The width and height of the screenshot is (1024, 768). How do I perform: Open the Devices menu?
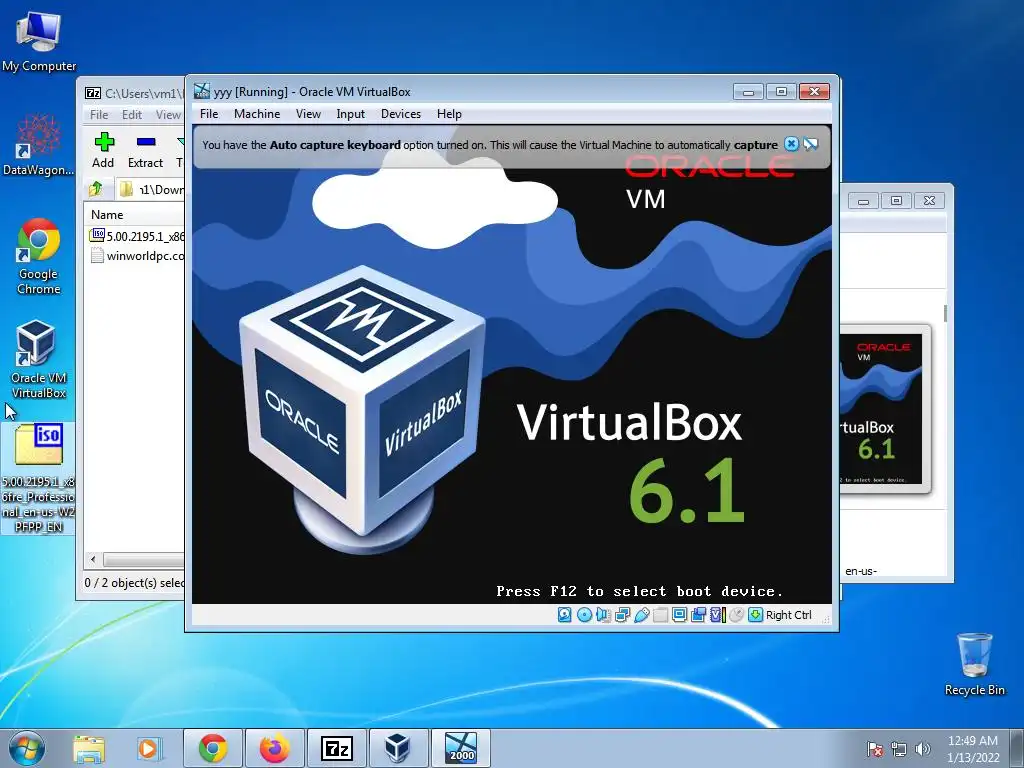click(401, 114)
